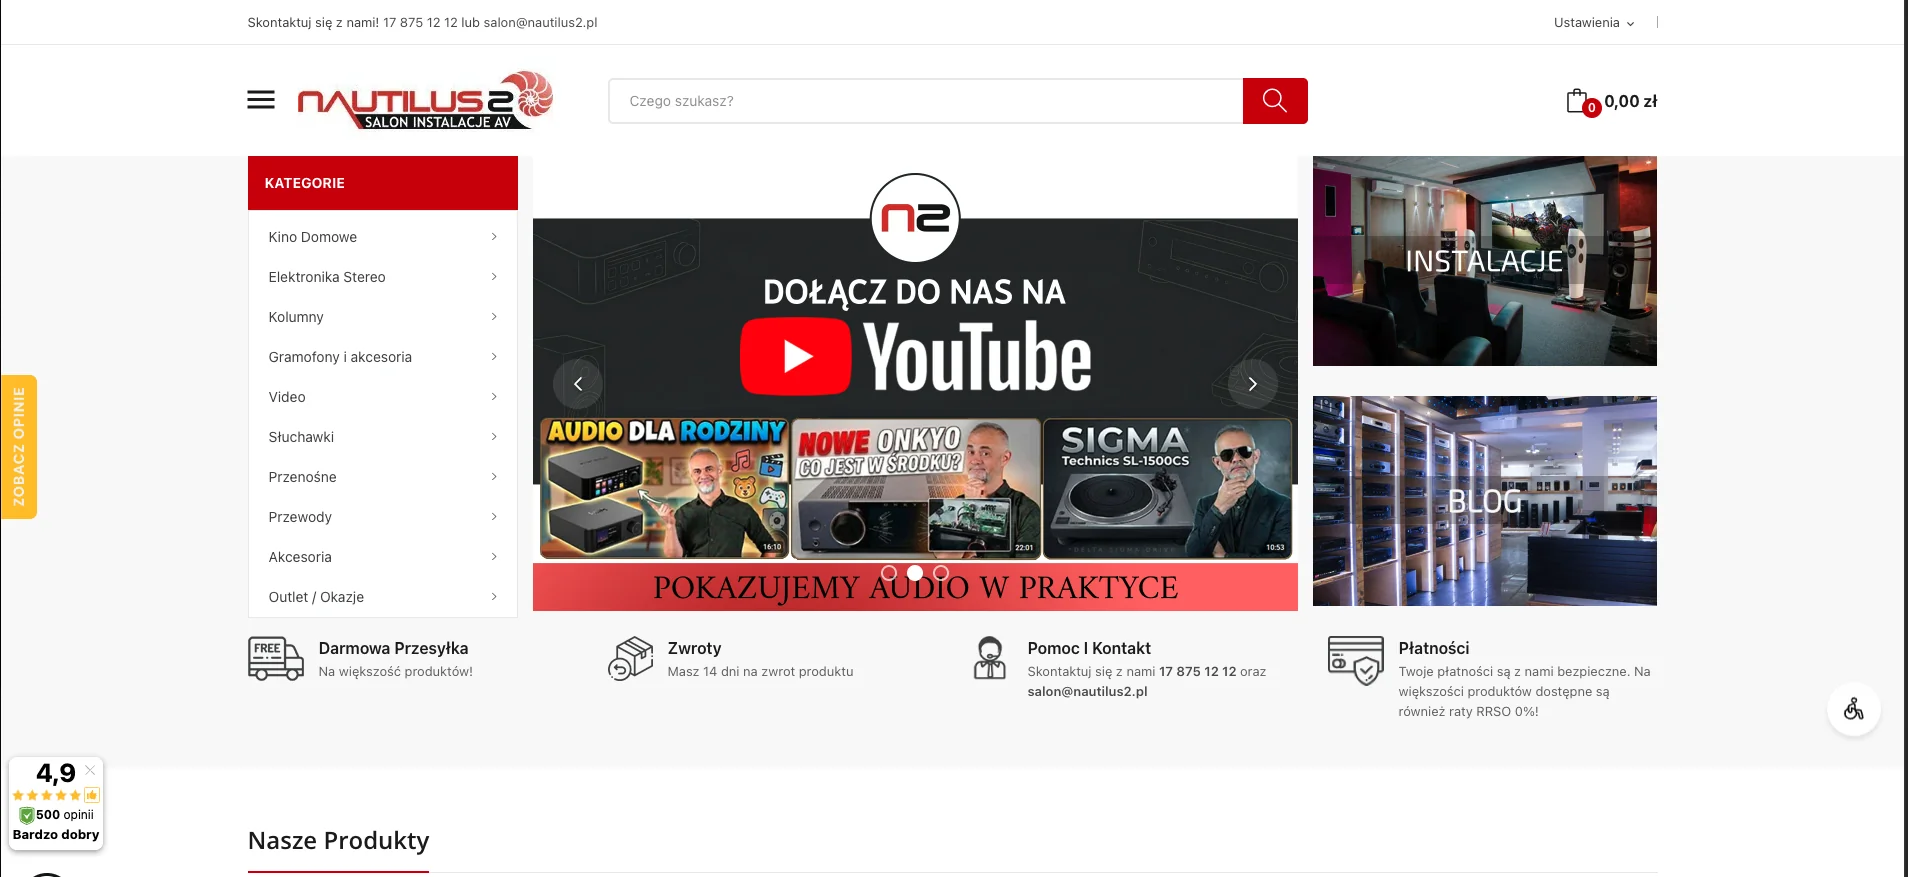Screen dimensions: 1908x877
Task: Open the accessibility wheelchair widget
Action: click(1854, 709)
